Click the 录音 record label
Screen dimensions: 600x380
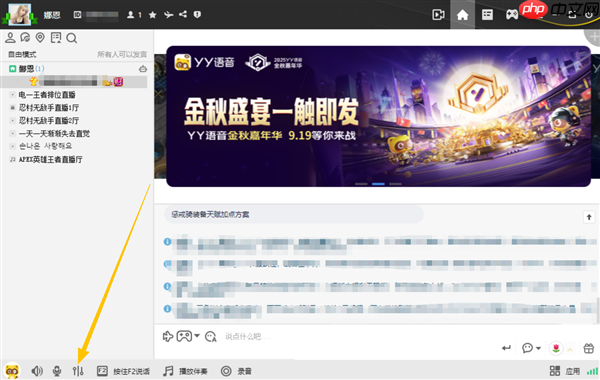(x=245, y=371)
